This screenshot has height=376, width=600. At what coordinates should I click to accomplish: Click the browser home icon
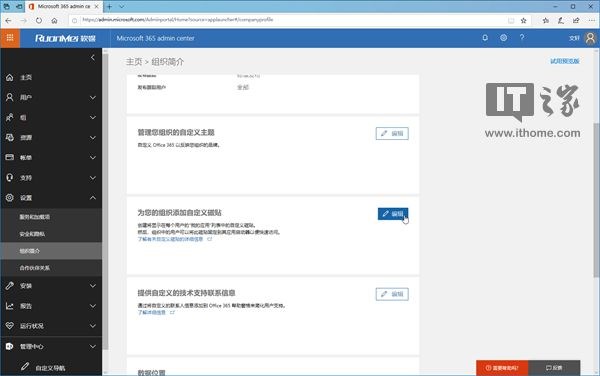pos(54,20)
